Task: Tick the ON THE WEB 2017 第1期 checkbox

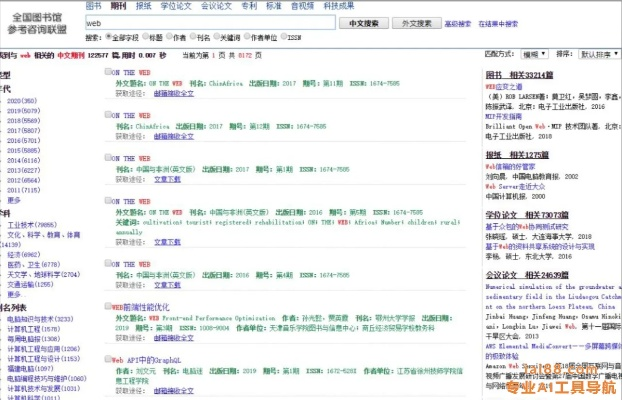Action: tap(108, 157)
